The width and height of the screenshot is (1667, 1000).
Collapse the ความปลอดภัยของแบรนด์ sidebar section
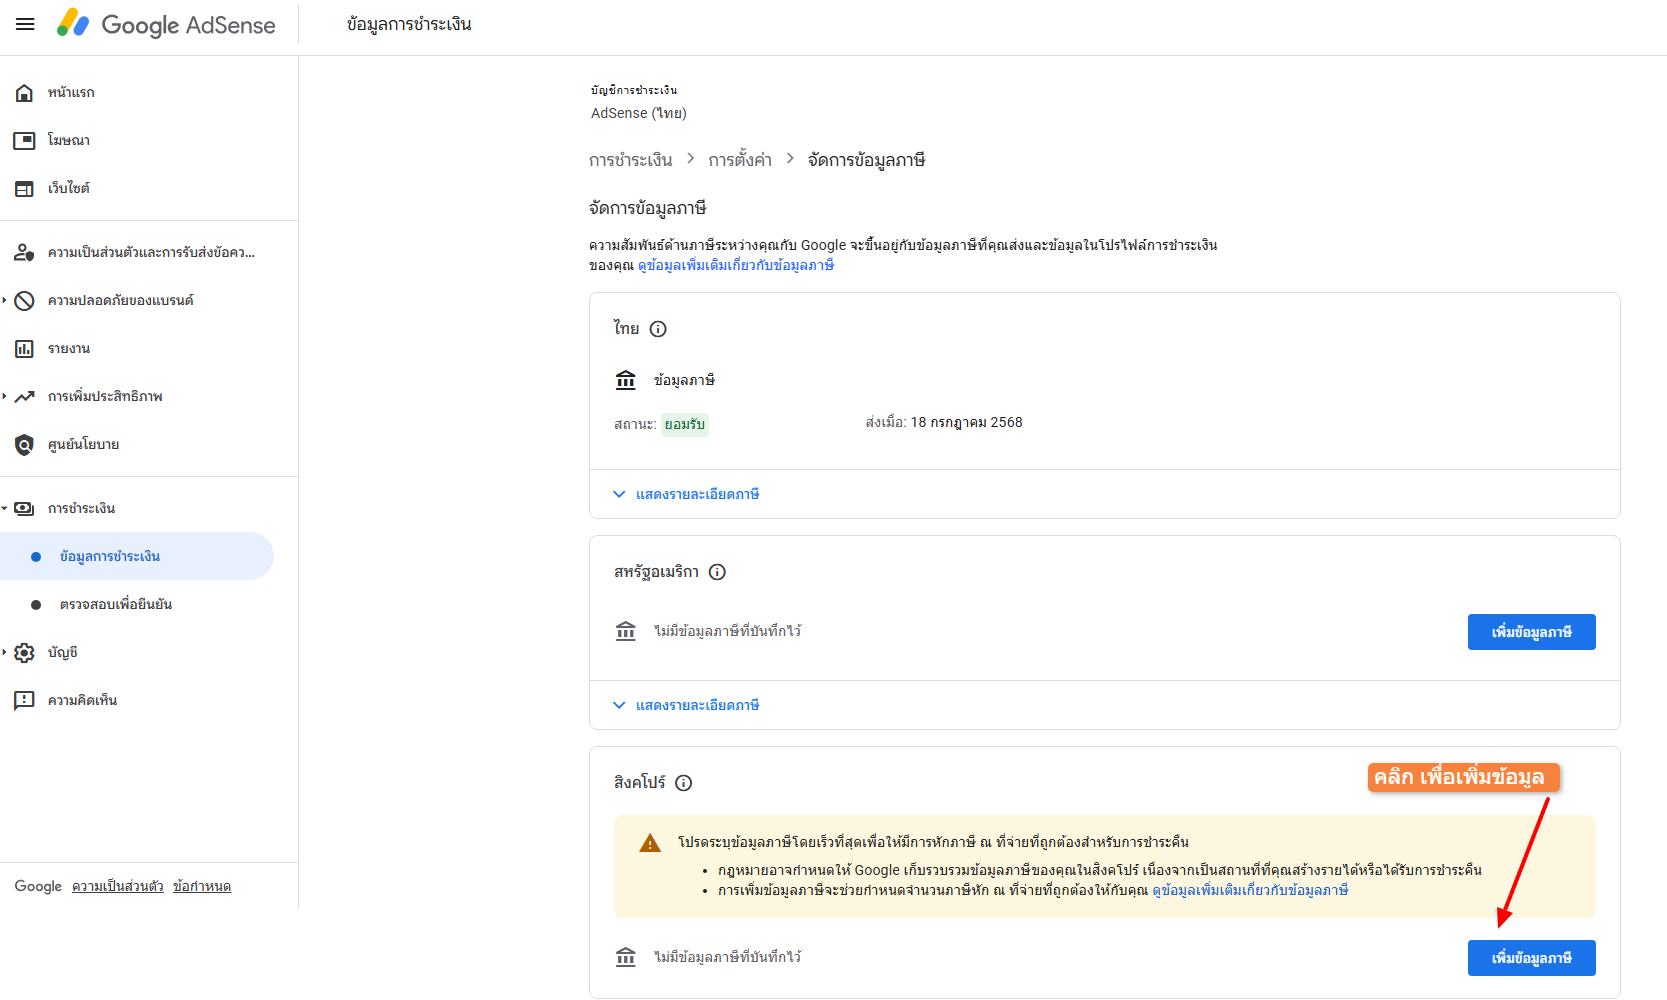coord(8,300)
